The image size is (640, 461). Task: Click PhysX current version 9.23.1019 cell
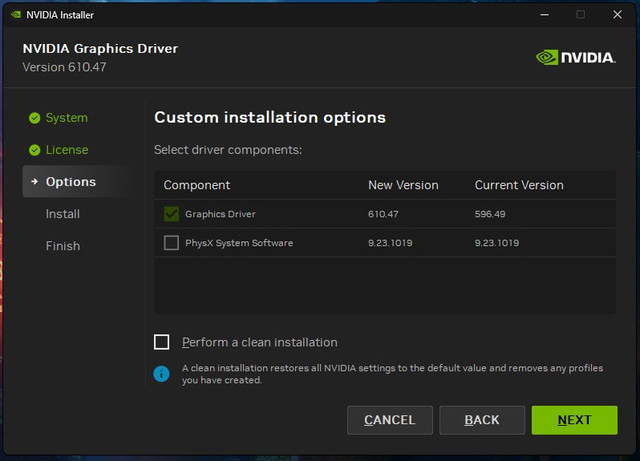click(497, 243)
